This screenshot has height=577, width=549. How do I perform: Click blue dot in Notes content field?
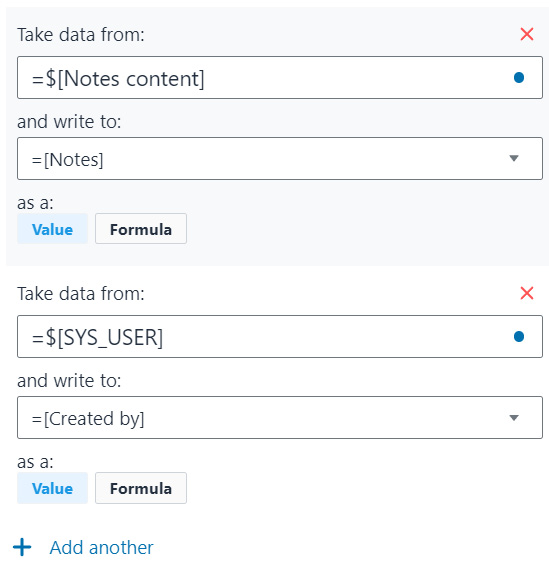[519, 78]
